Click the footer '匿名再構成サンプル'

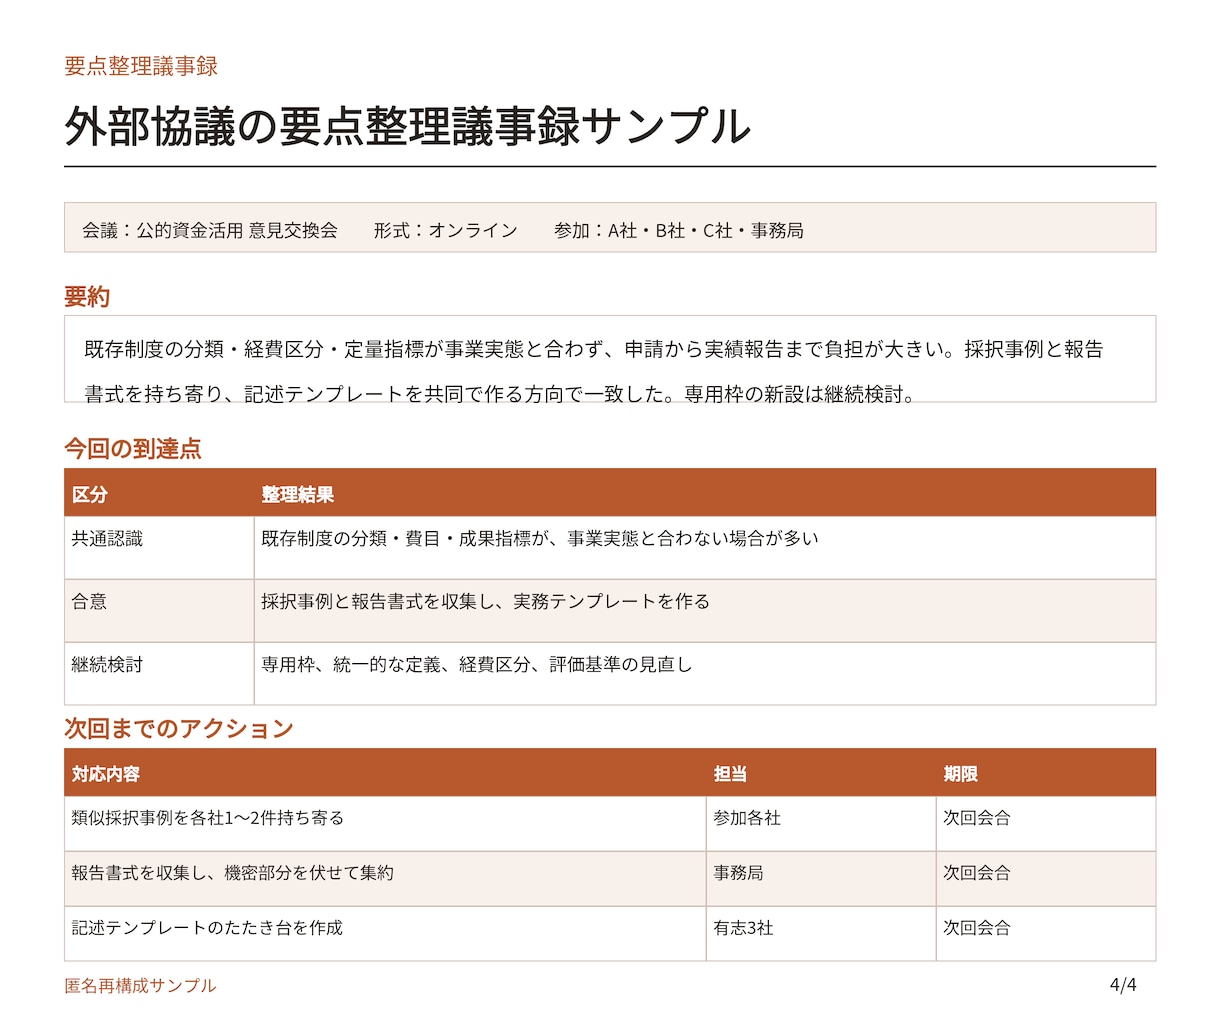tap(140, 985)
